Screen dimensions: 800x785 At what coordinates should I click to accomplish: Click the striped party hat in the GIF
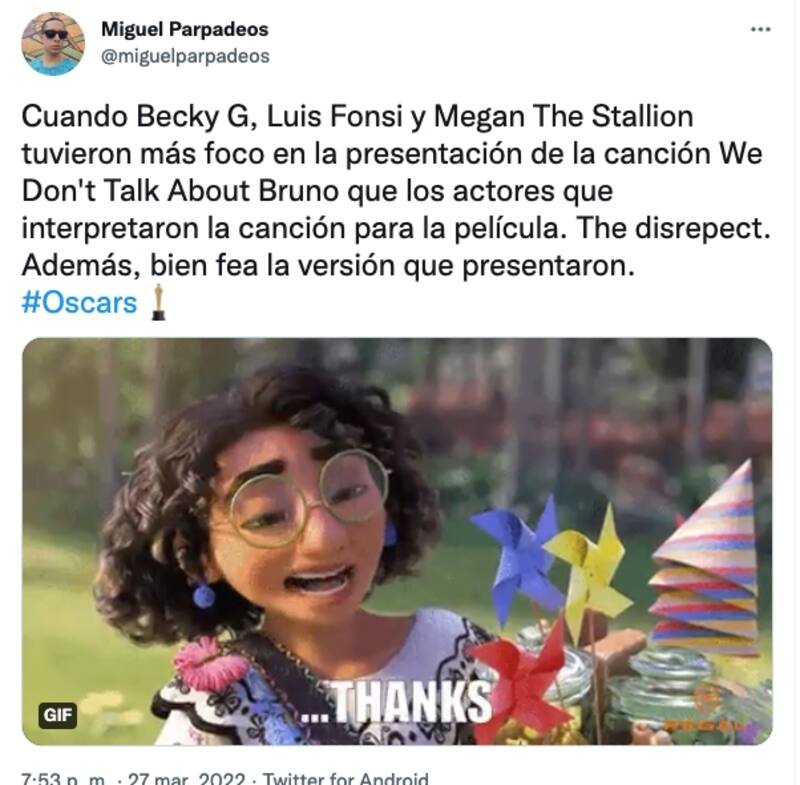[706, 560]
